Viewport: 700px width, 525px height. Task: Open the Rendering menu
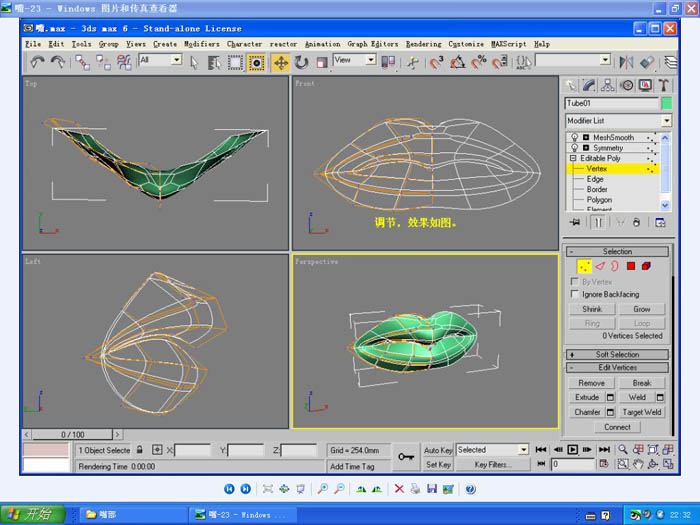click(423, 44)
